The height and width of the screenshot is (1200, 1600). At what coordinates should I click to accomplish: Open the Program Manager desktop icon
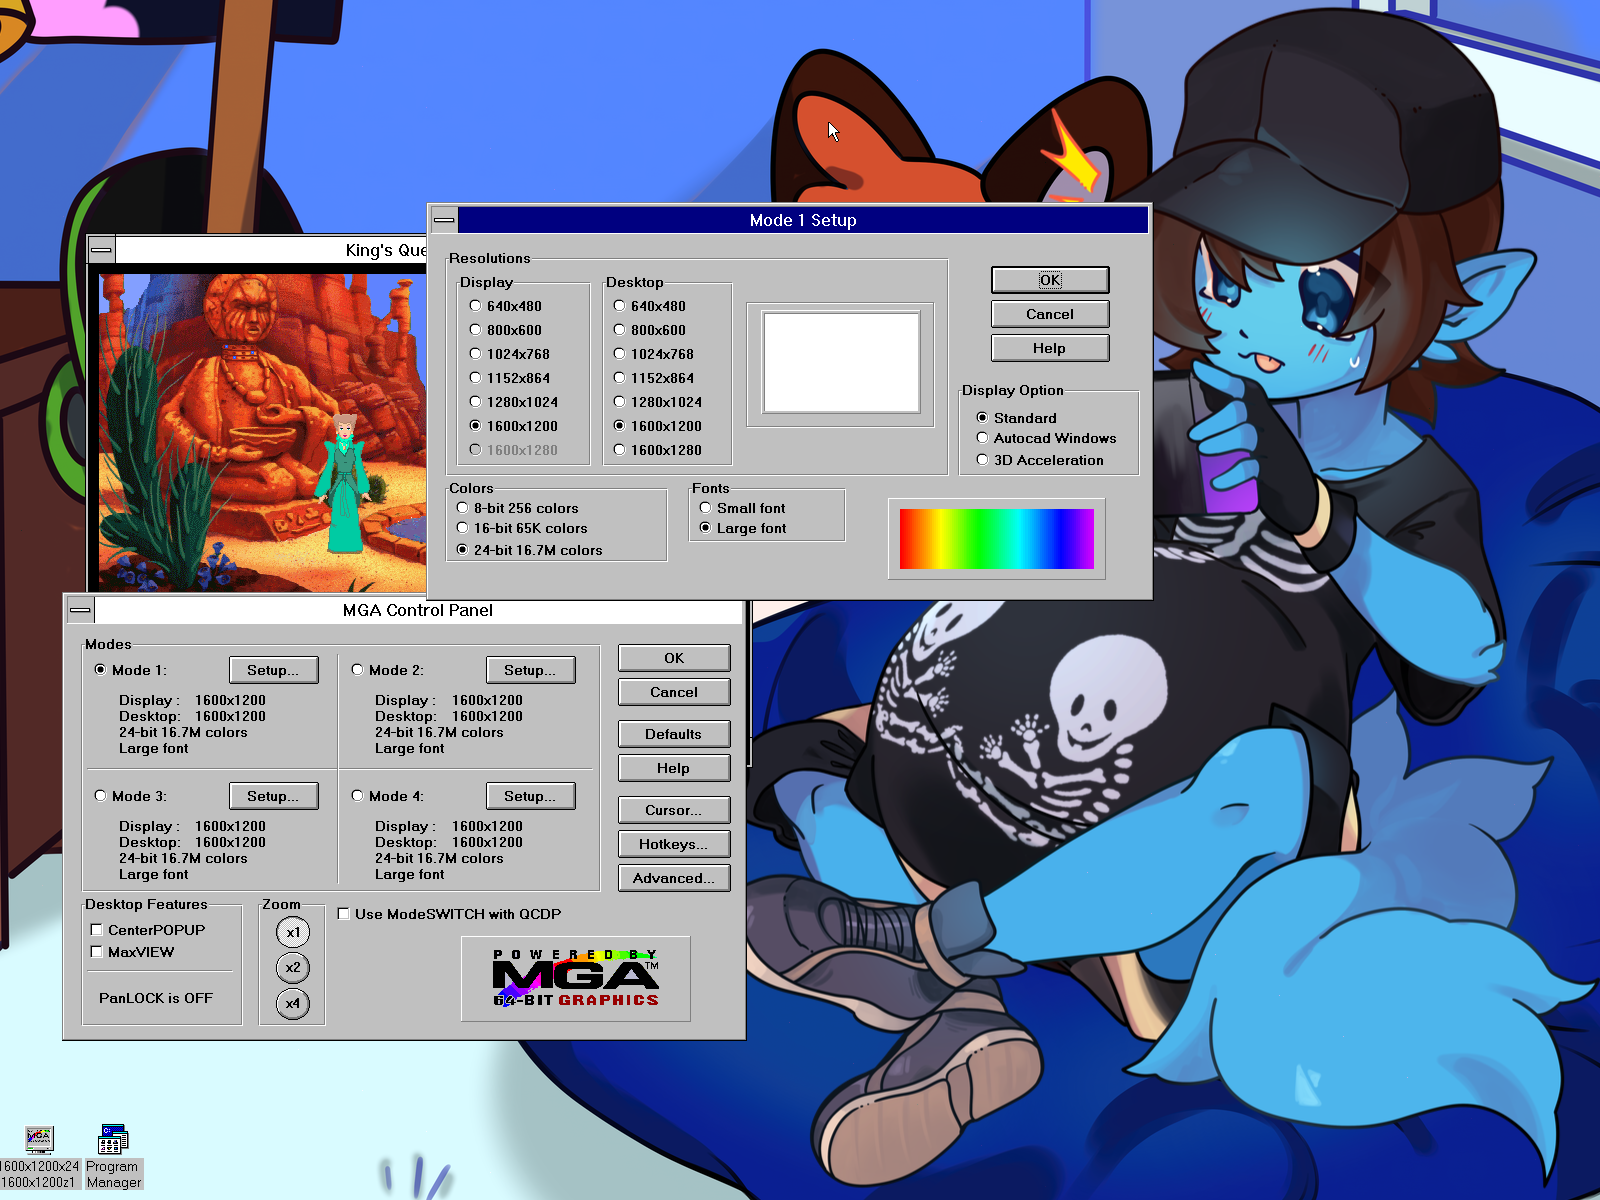[113, 1140]
